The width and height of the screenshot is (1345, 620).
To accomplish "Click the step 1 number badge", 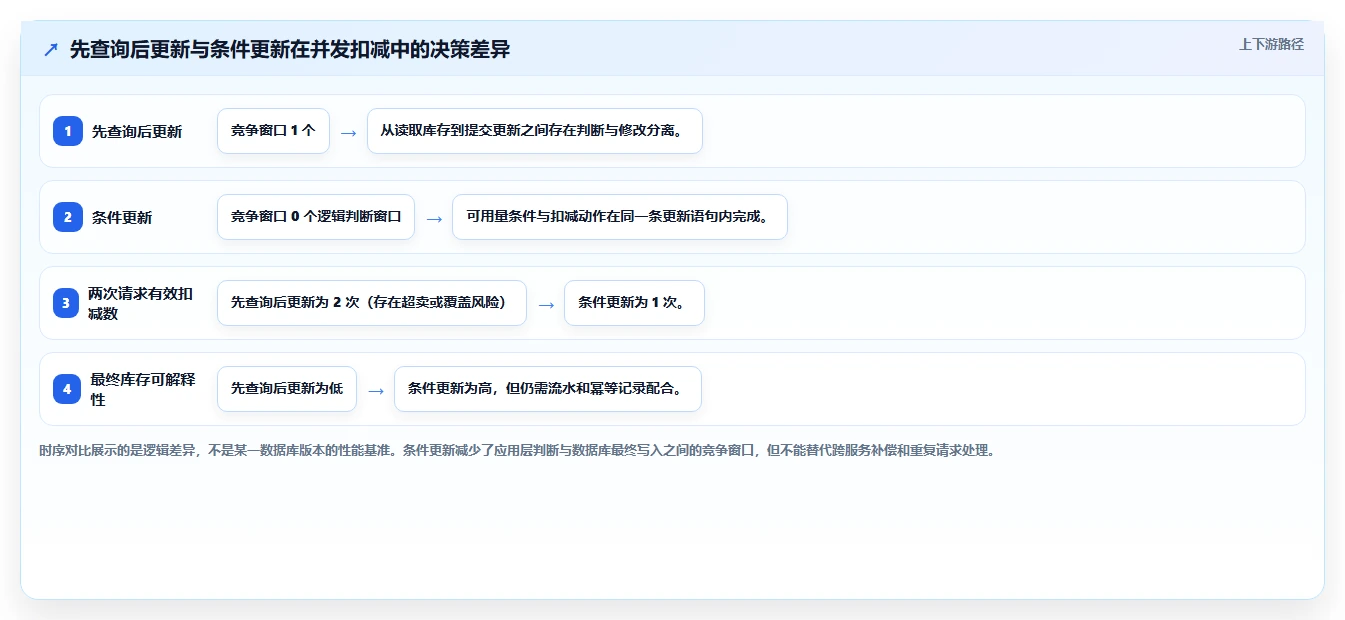I will (68, 131).
